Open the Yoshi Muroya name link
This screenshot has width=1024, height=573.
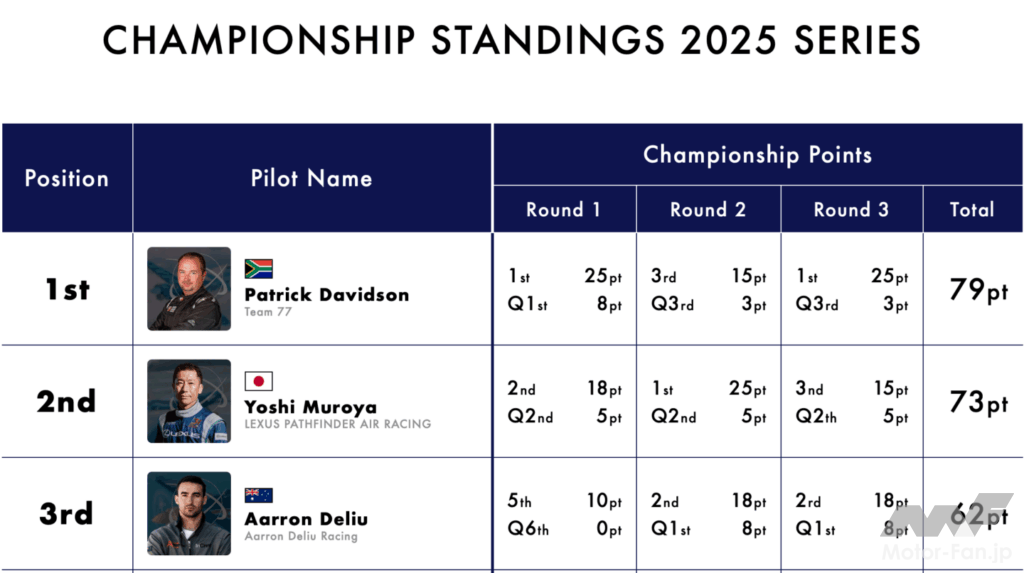pos(310,407)
